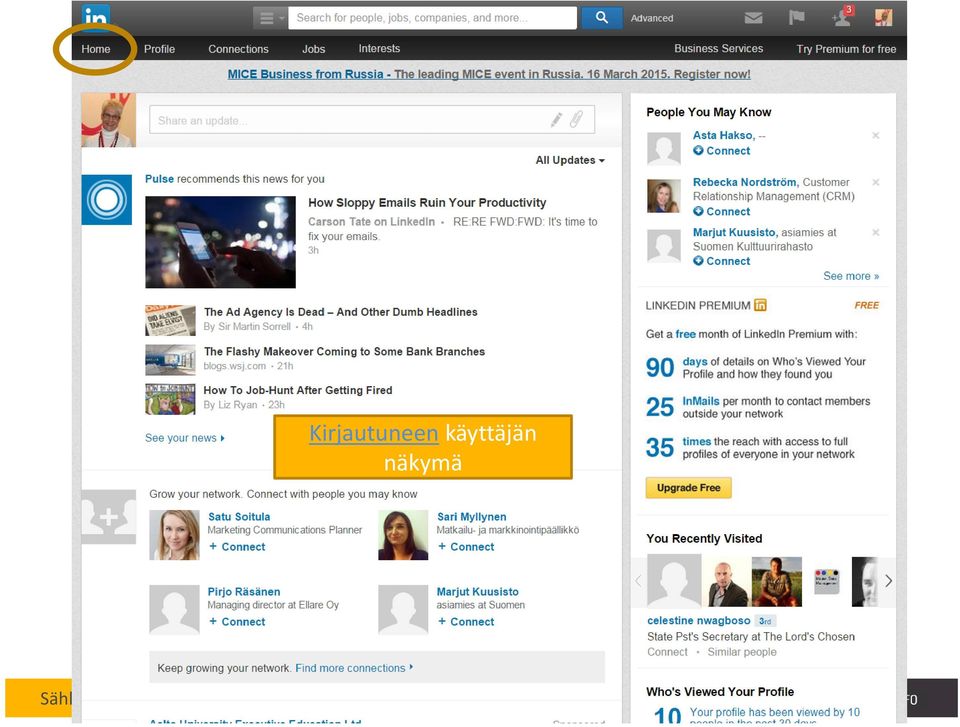Click the Upgrade Free button
This screenshot has width=960, height=727.
click(x=688, y=488)
